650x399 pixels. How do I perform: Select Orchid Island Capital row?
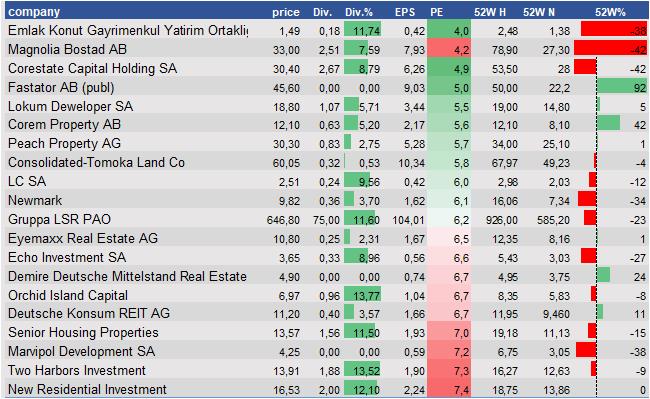point(326,295)
